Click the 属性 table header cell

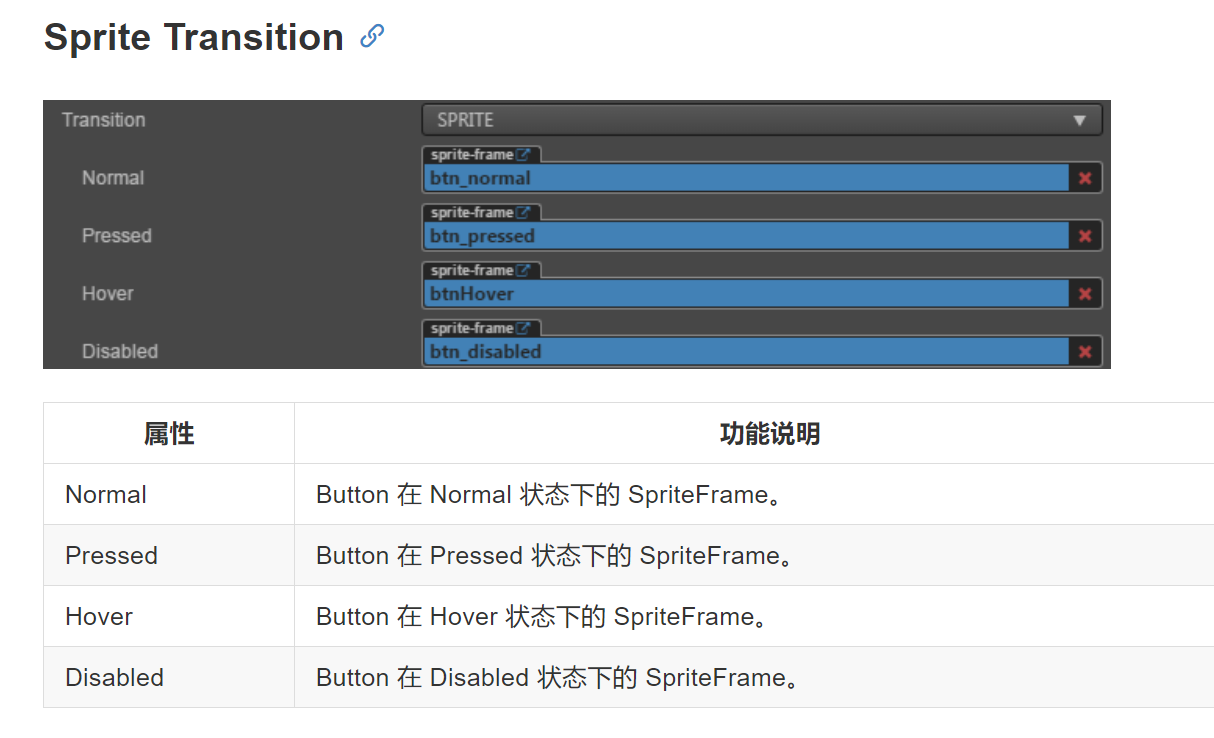click(168, 433)
